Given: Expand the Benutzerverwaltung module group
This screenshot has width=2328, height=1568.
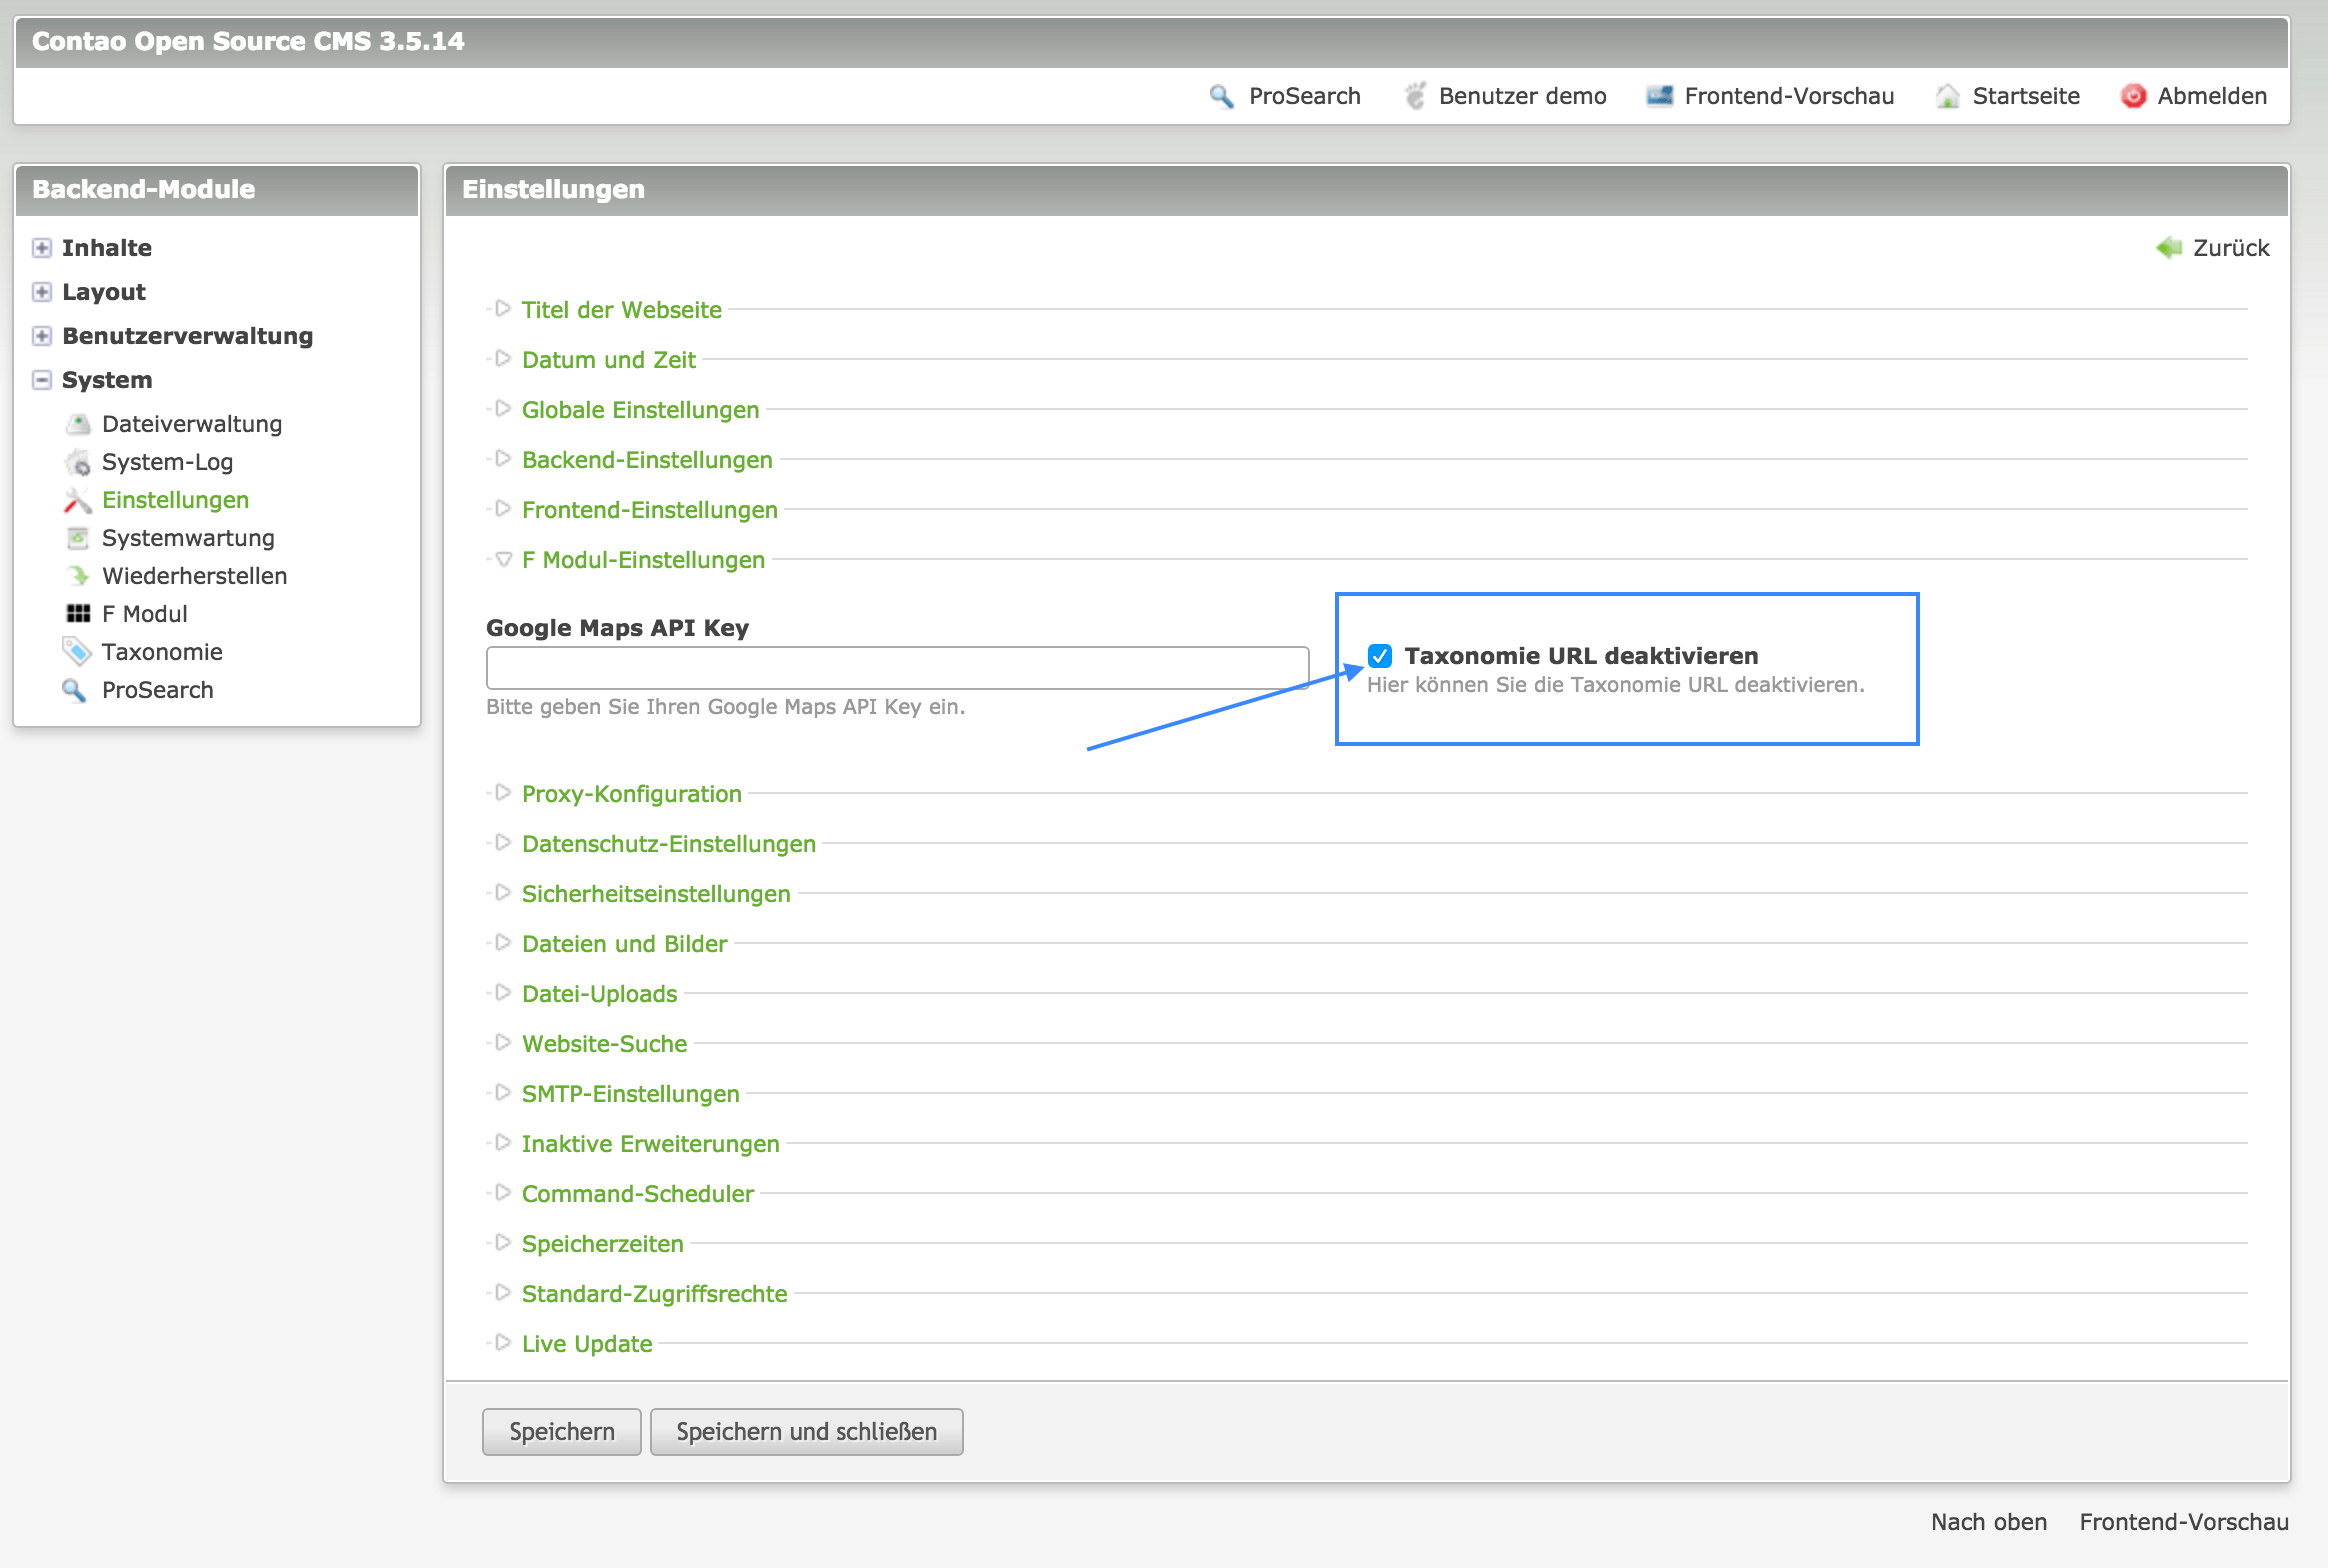Looking at the screenshot, I should pyautogui.click(x=42, y=336).
